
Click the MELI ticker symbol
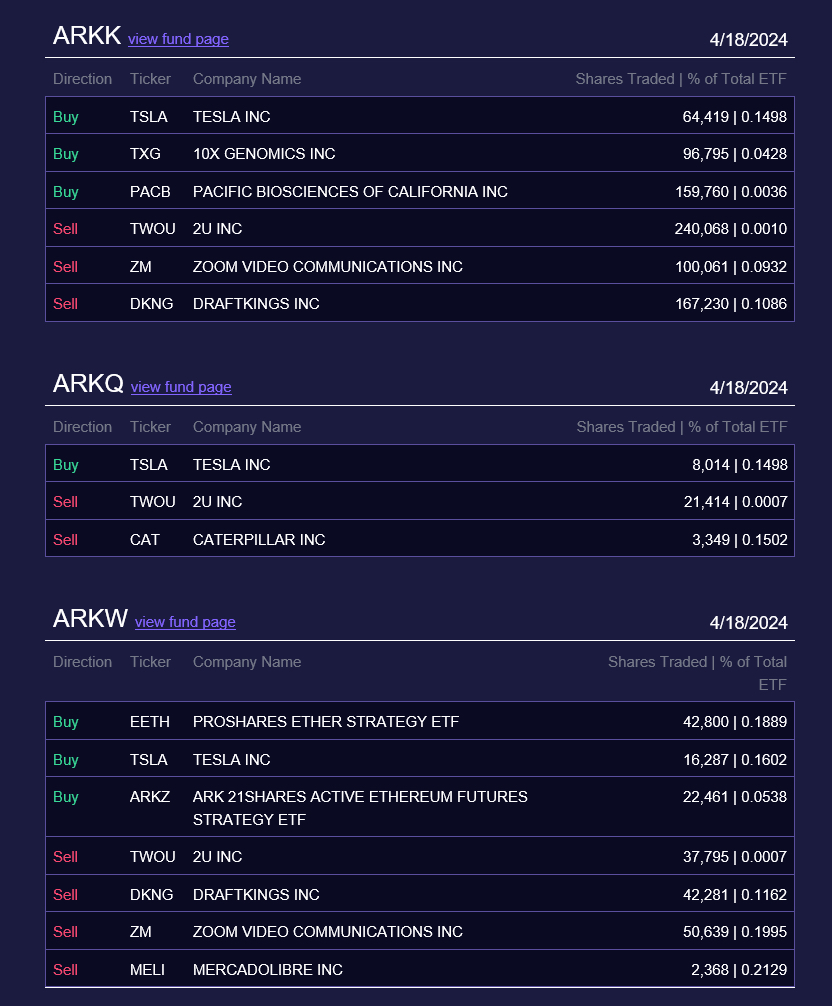[x=147, y=970]
